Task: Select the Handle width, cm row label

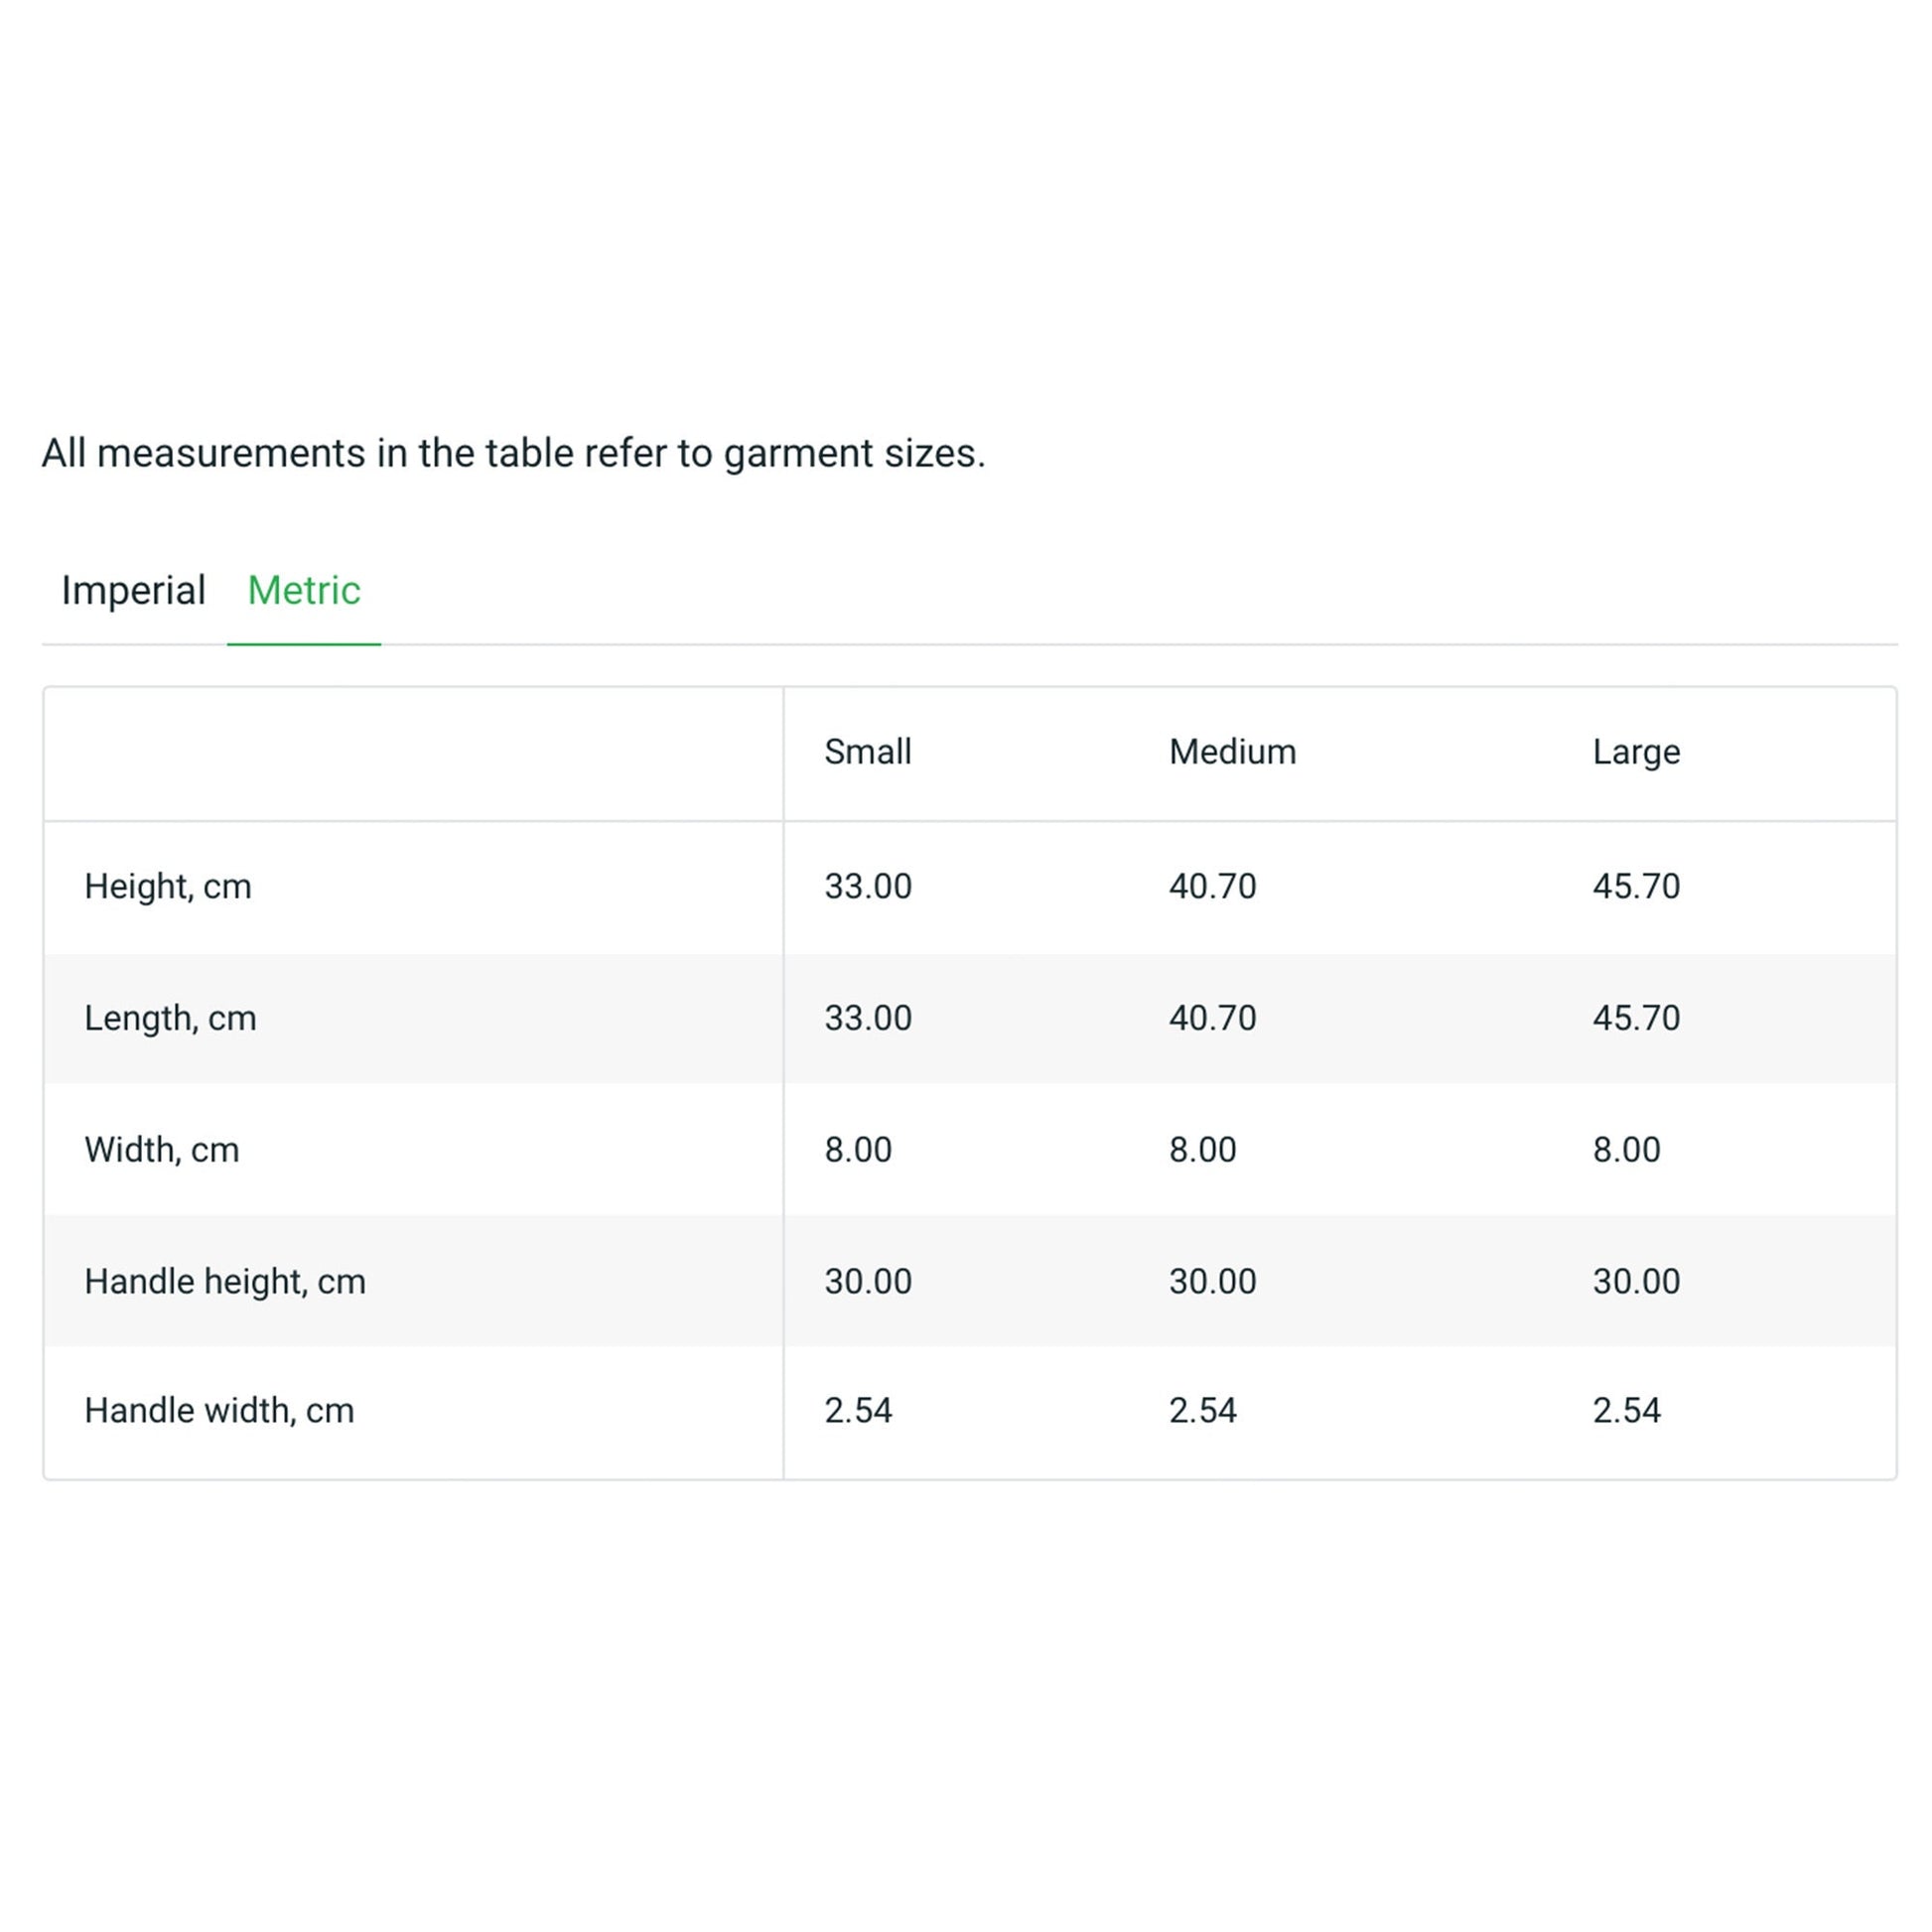Action: (219, 1411)
